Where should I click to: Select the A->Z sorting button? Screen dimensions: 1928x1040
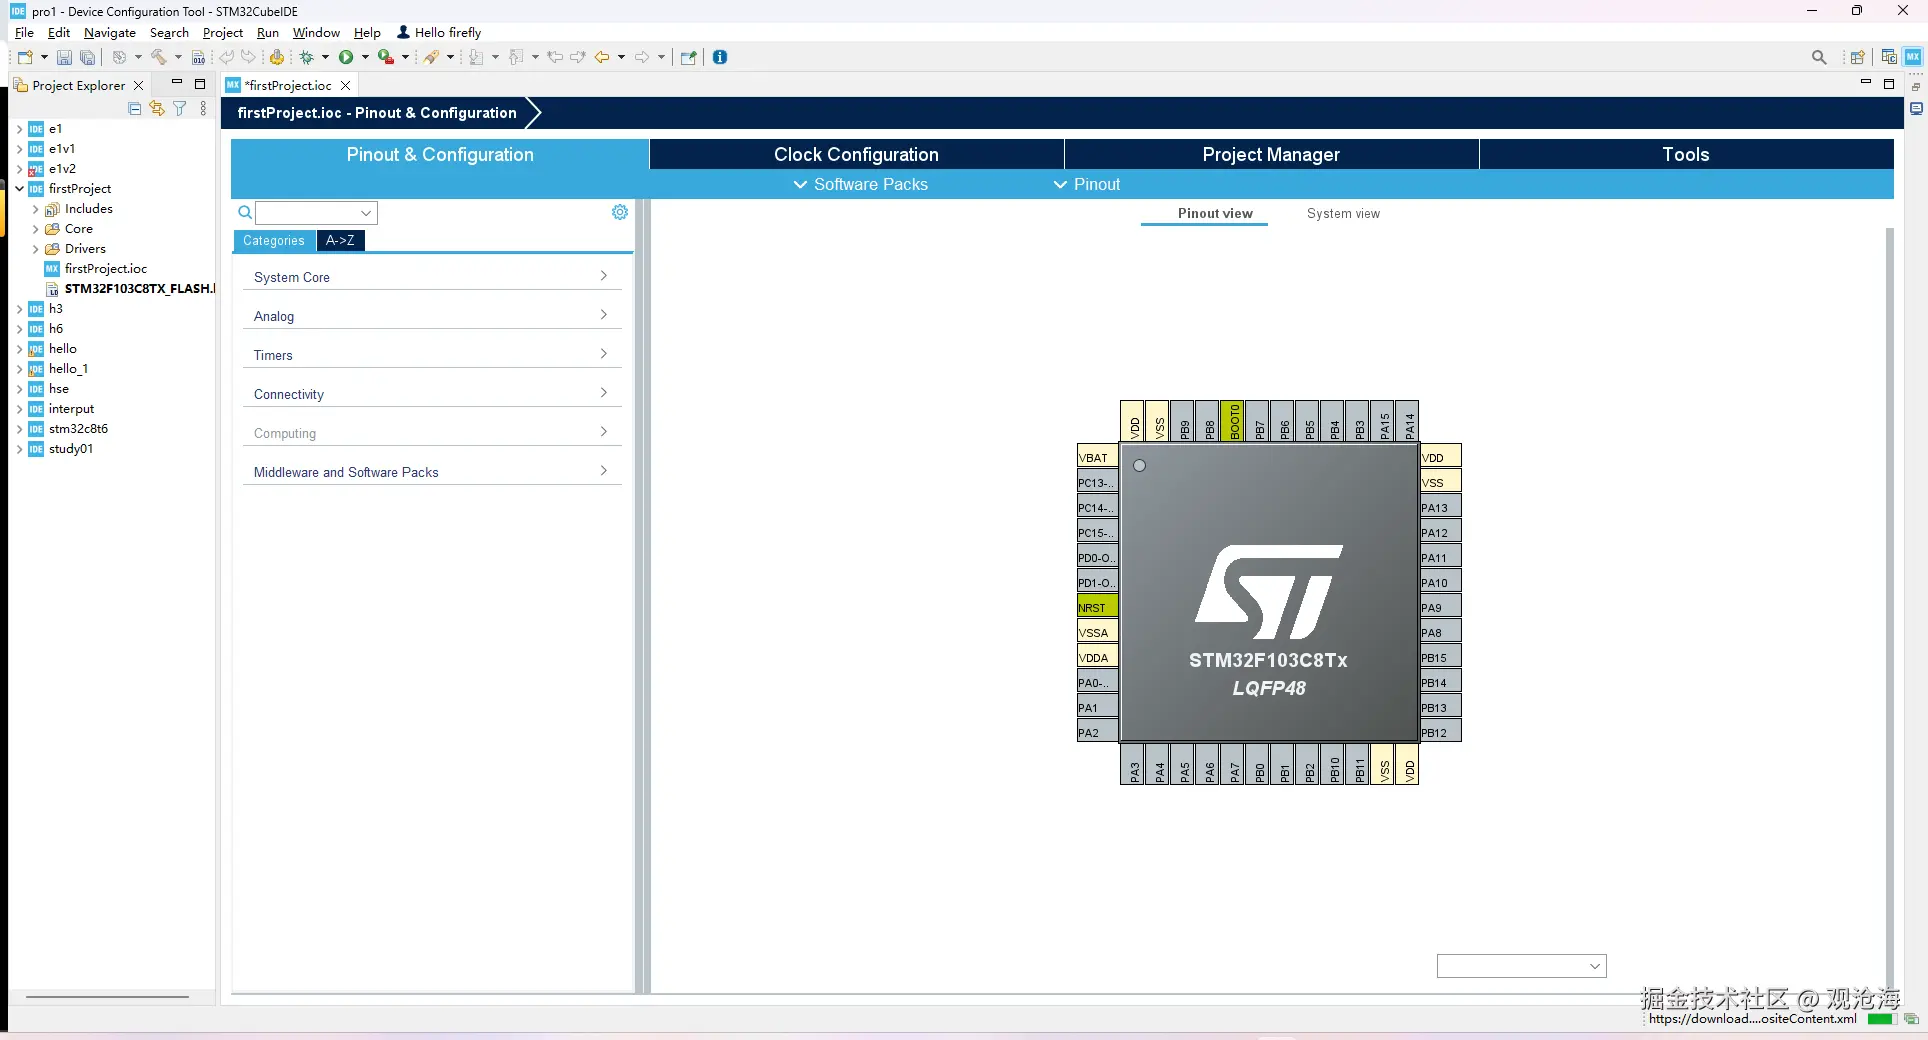pyautogui.click(x=340, y=240)
